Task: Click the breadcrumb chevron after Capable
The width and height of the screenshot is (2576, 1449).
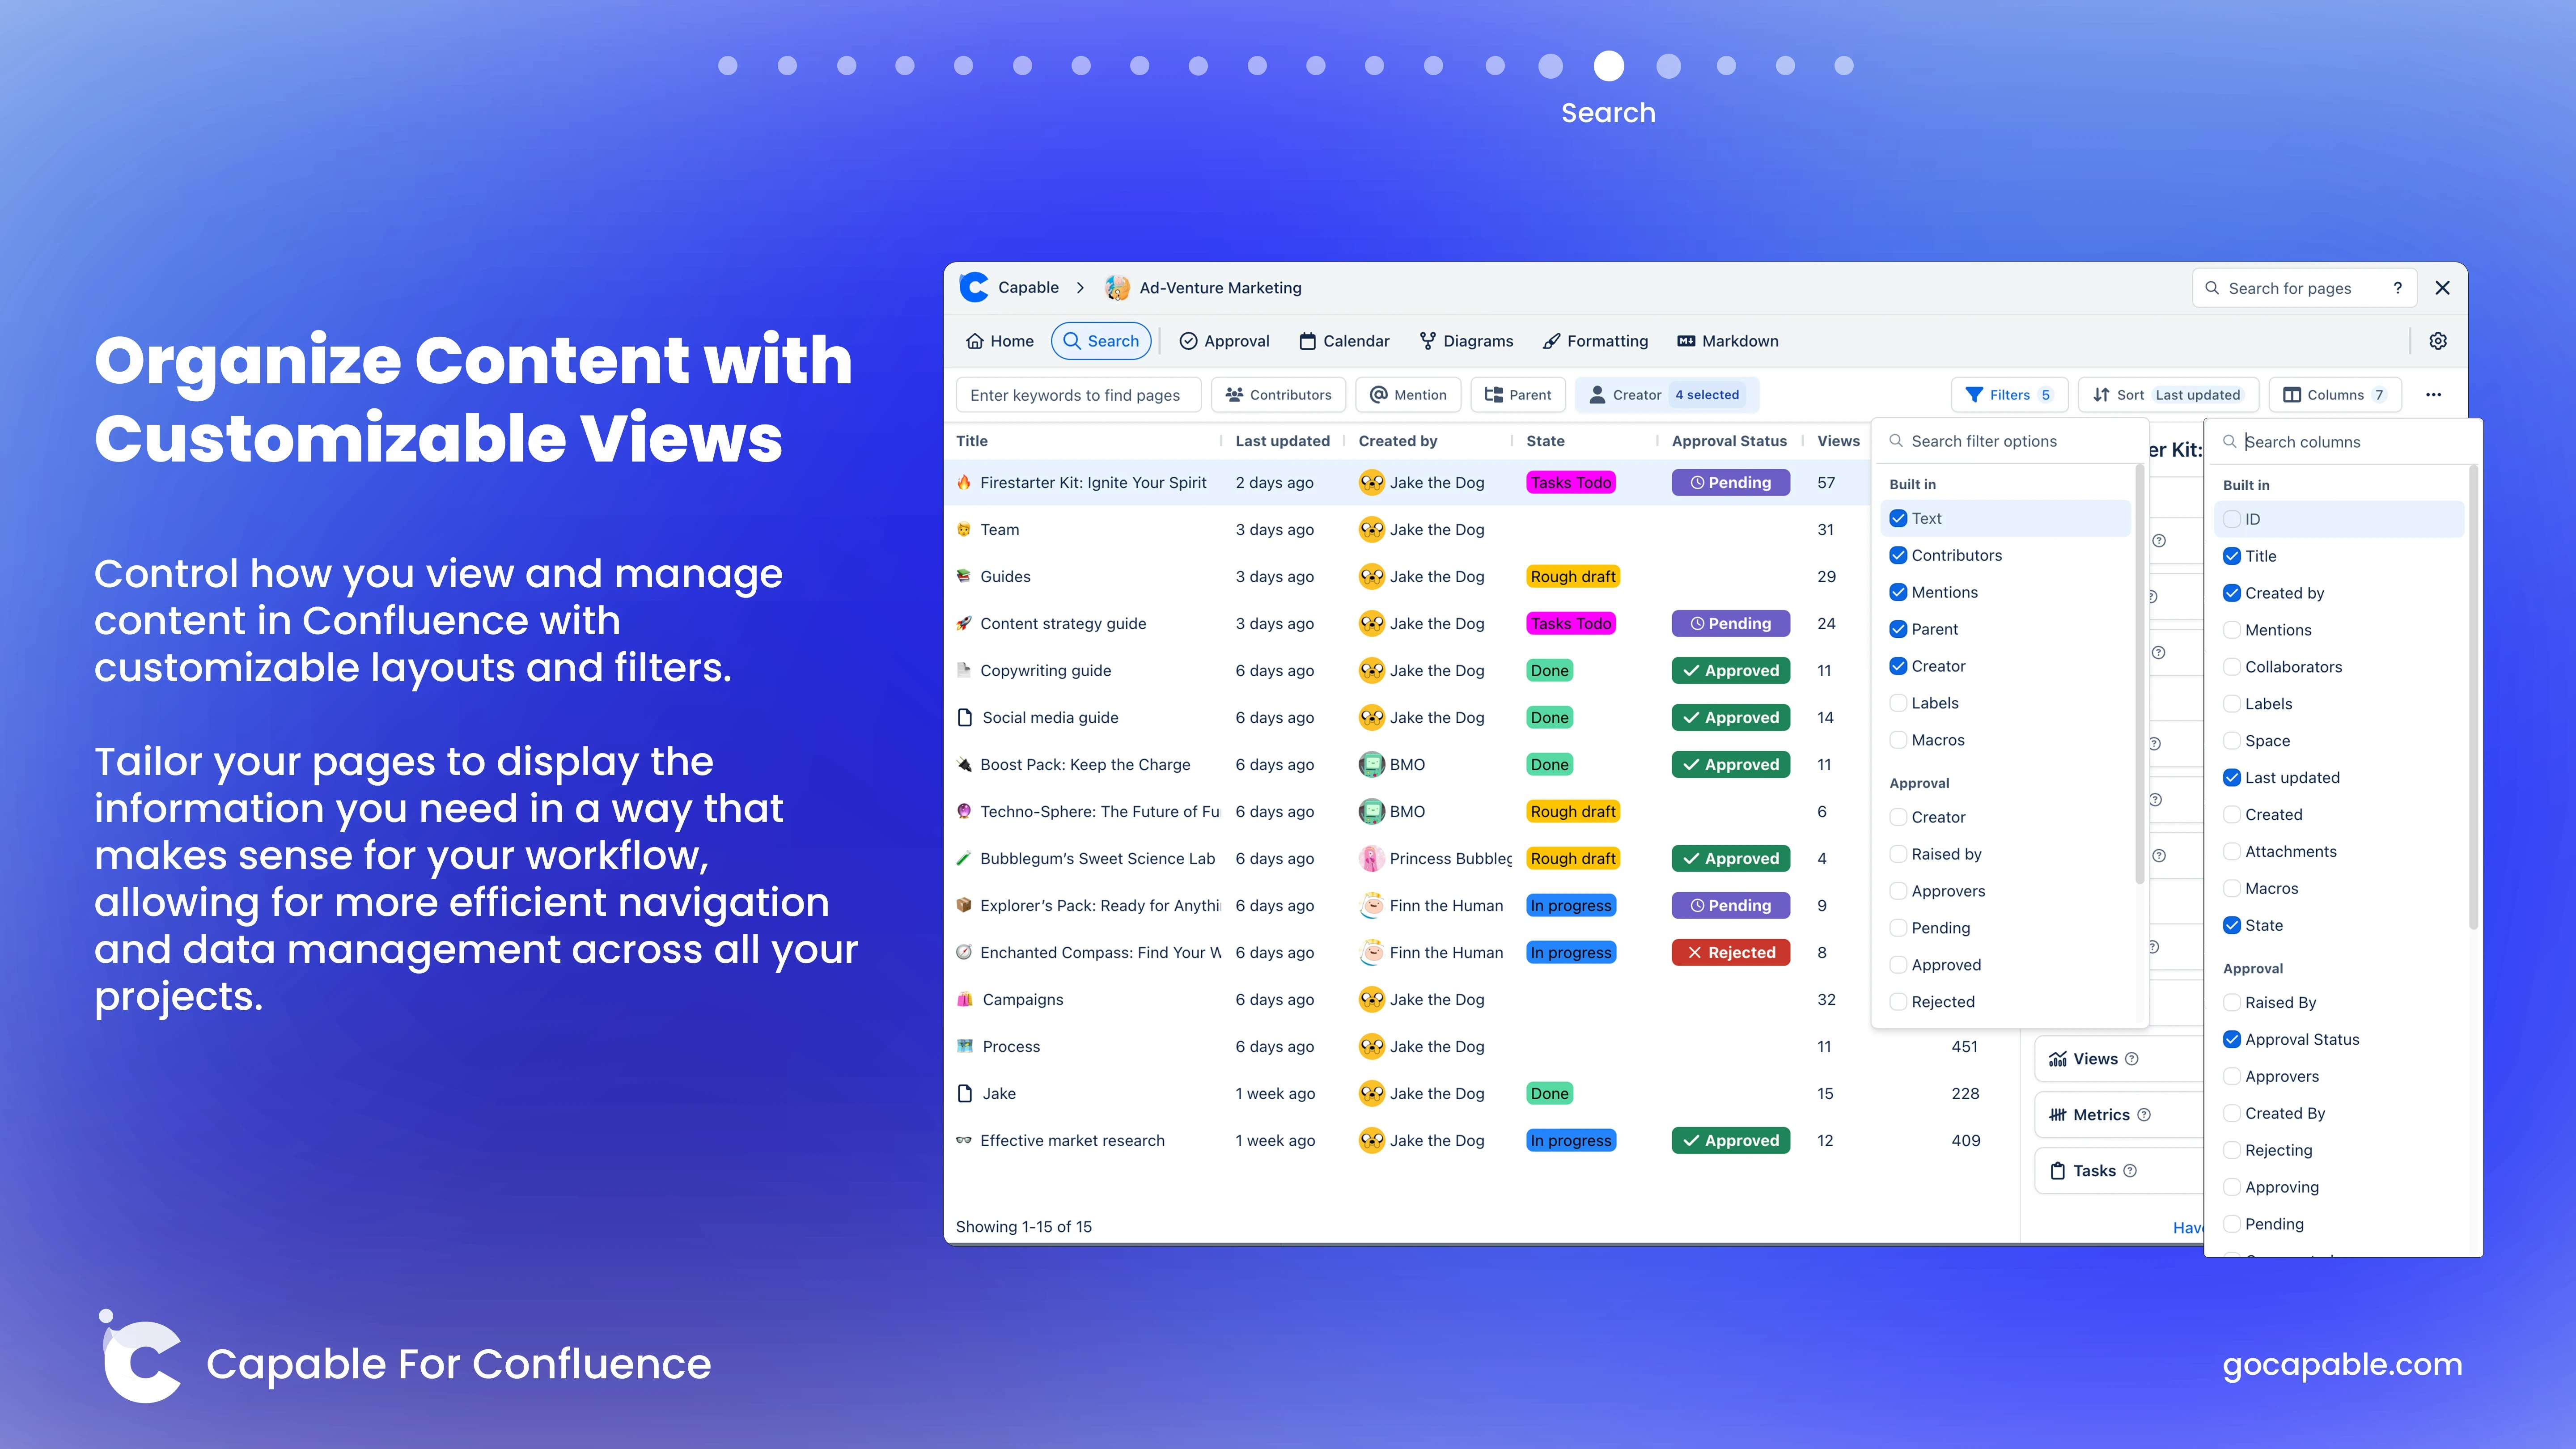Action: [1080, 288]
